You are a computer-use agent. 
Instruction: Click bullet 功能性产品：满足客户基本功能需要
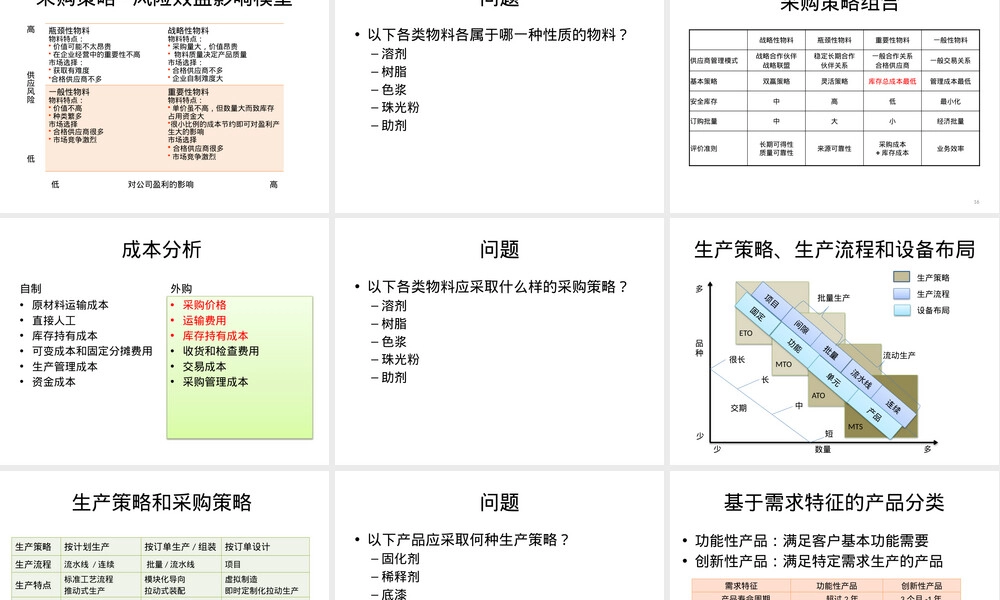pyautogui.click(x=811, y=541)
